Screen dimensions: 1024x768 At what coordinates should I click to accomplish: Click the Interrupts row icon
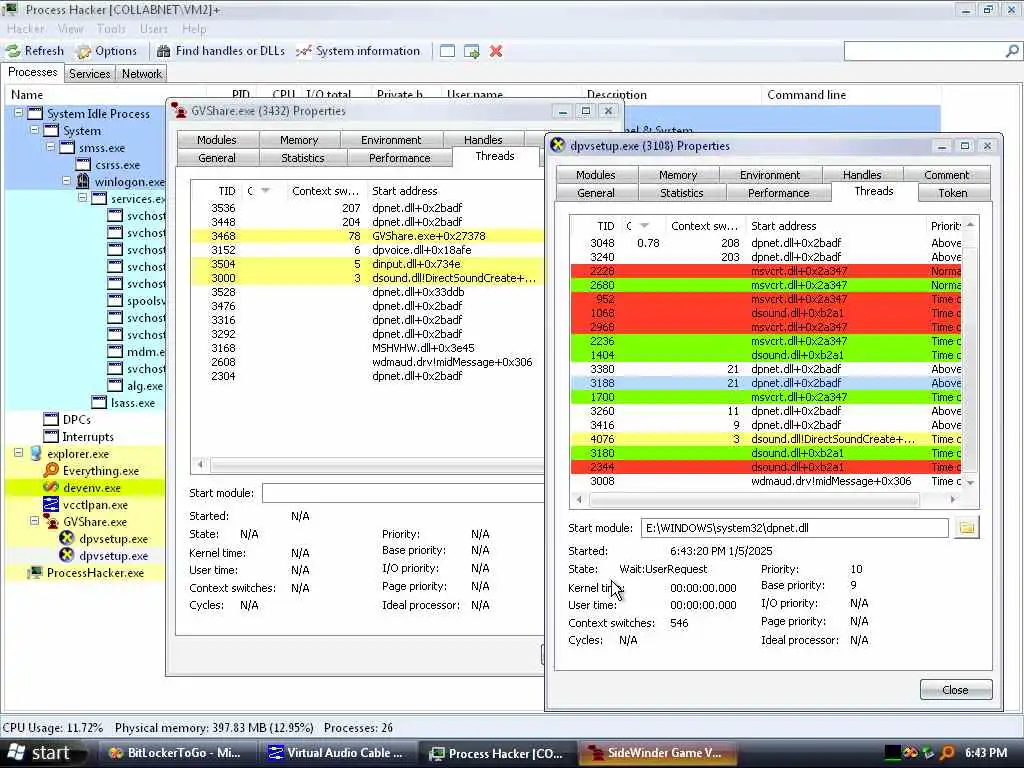point(51,436)
